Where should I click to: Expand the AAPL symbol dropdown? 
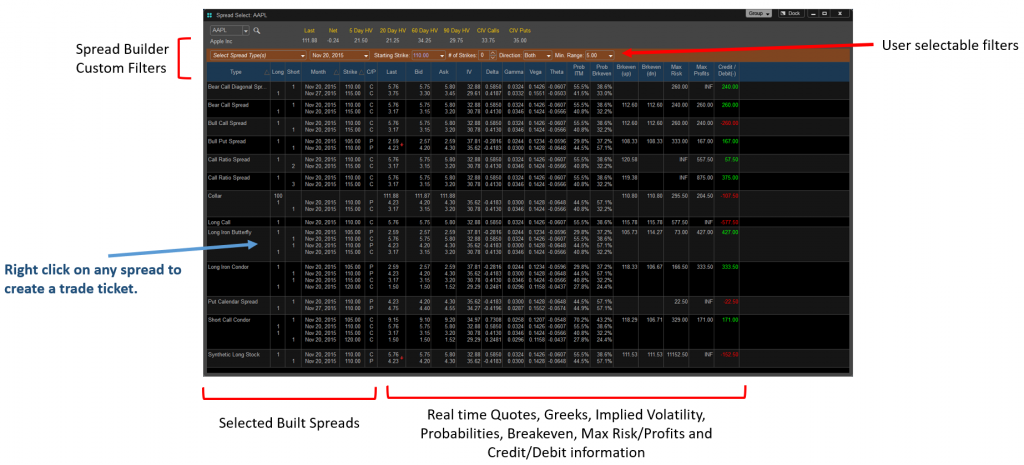tap(245, 30)
